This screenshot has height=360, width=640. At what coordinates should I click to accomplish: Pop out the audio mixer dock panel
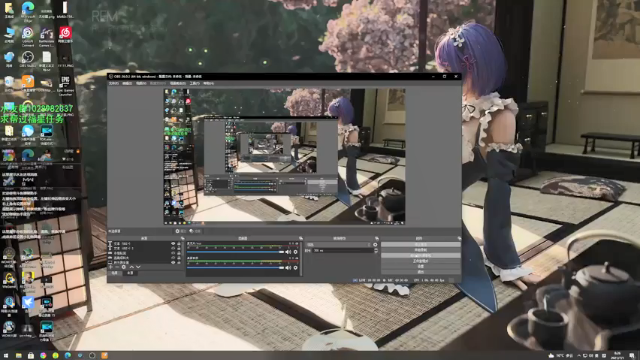tap(301, 238)
